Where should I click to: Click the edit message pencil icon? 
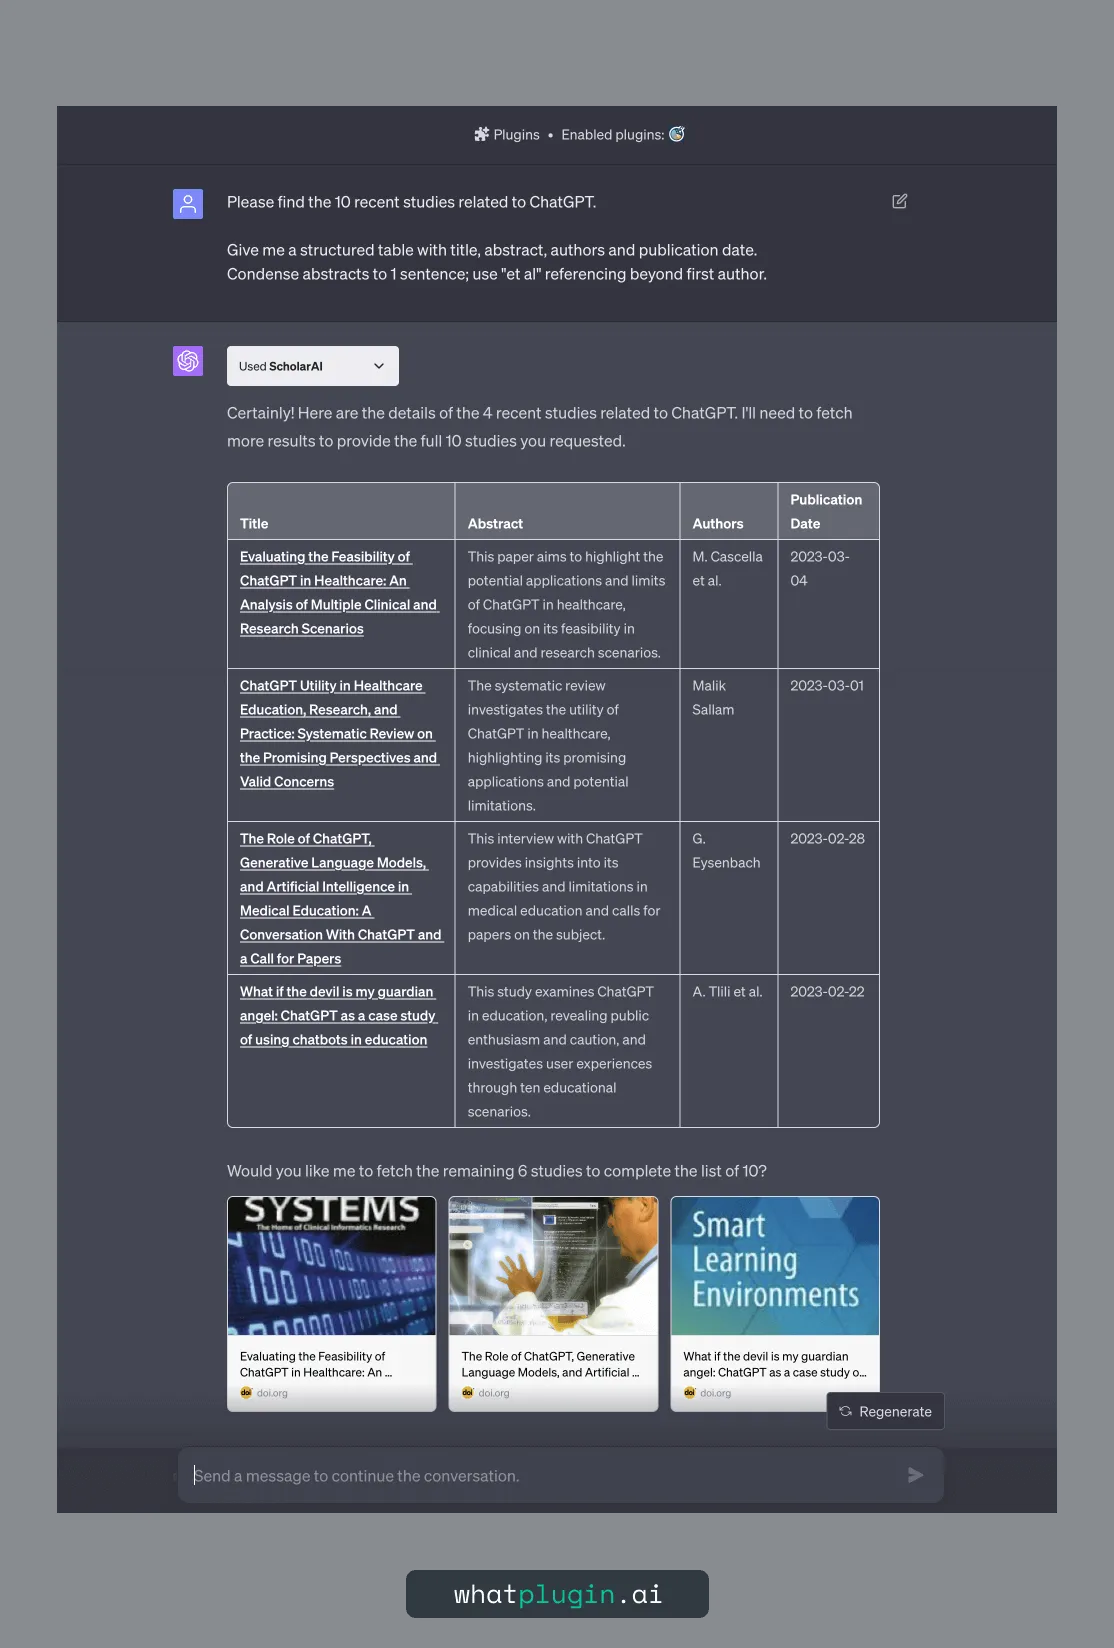900,201
